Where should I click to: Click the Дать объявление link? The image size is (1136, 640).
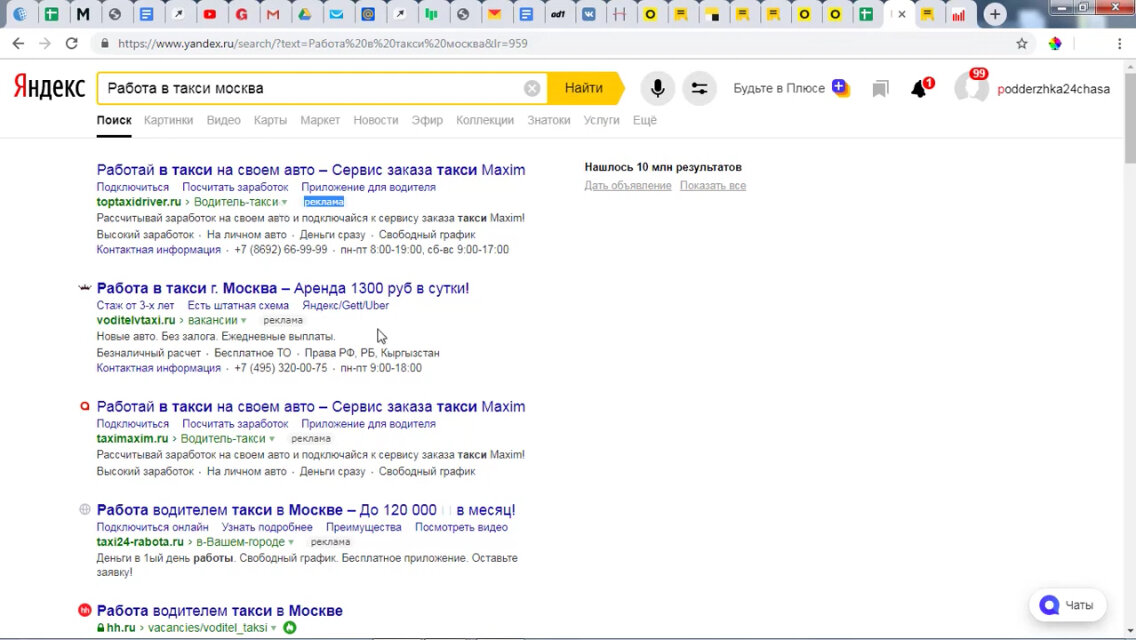click(628, 186)
